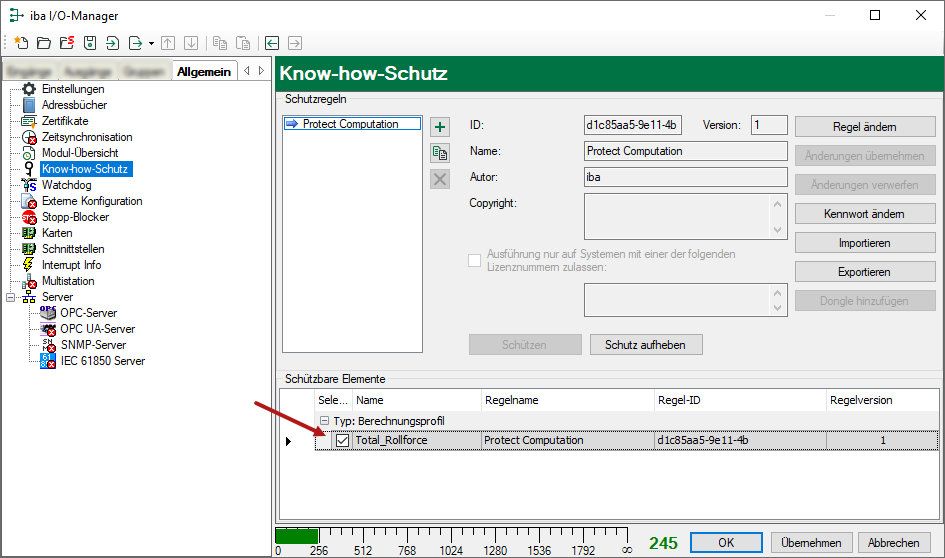The image size is (945, 558).
Task: Collapse the Typ: Berechnungsprofil group
Action: click(x=323, y=421)
